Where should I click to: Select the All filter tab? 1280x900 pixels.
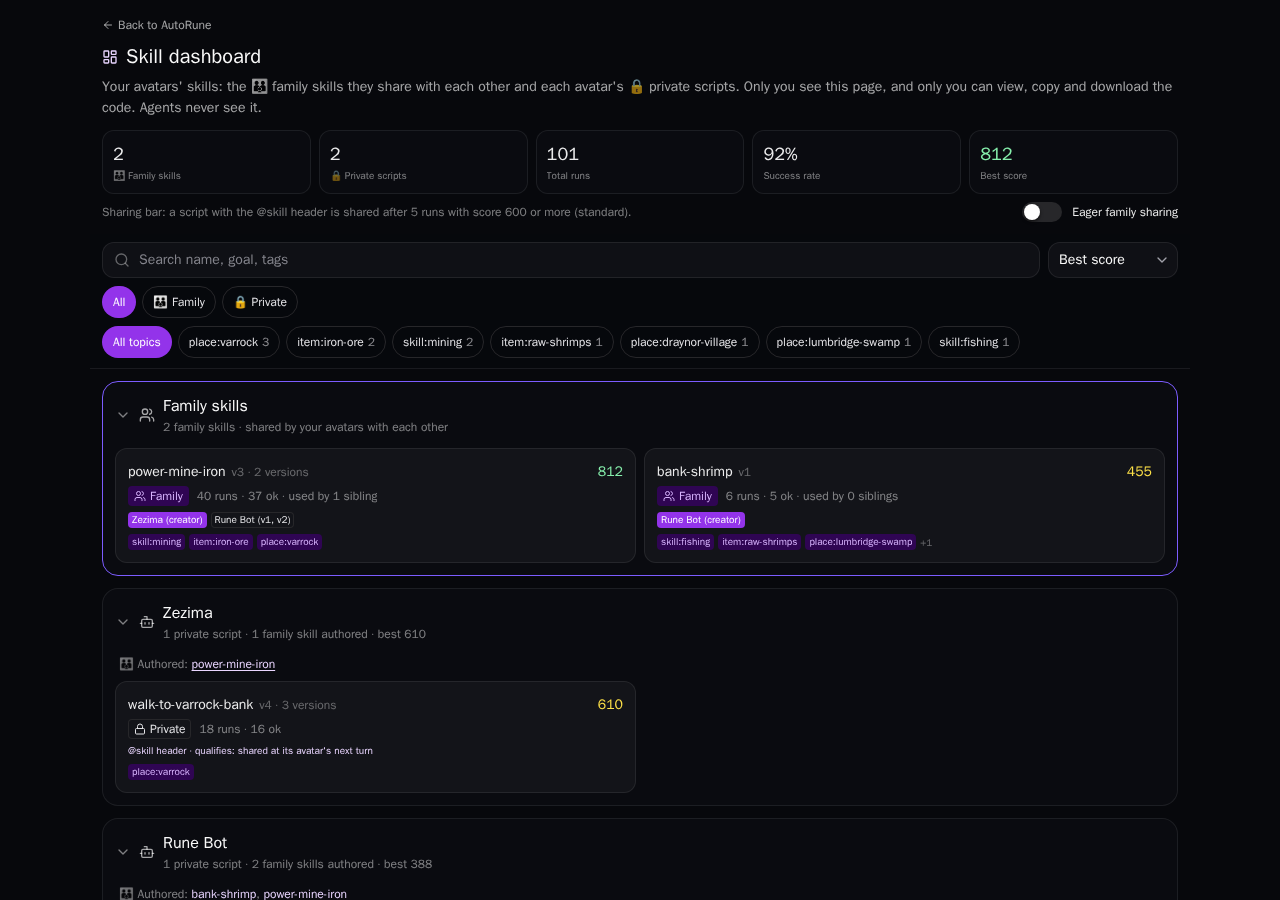(119, 302)
